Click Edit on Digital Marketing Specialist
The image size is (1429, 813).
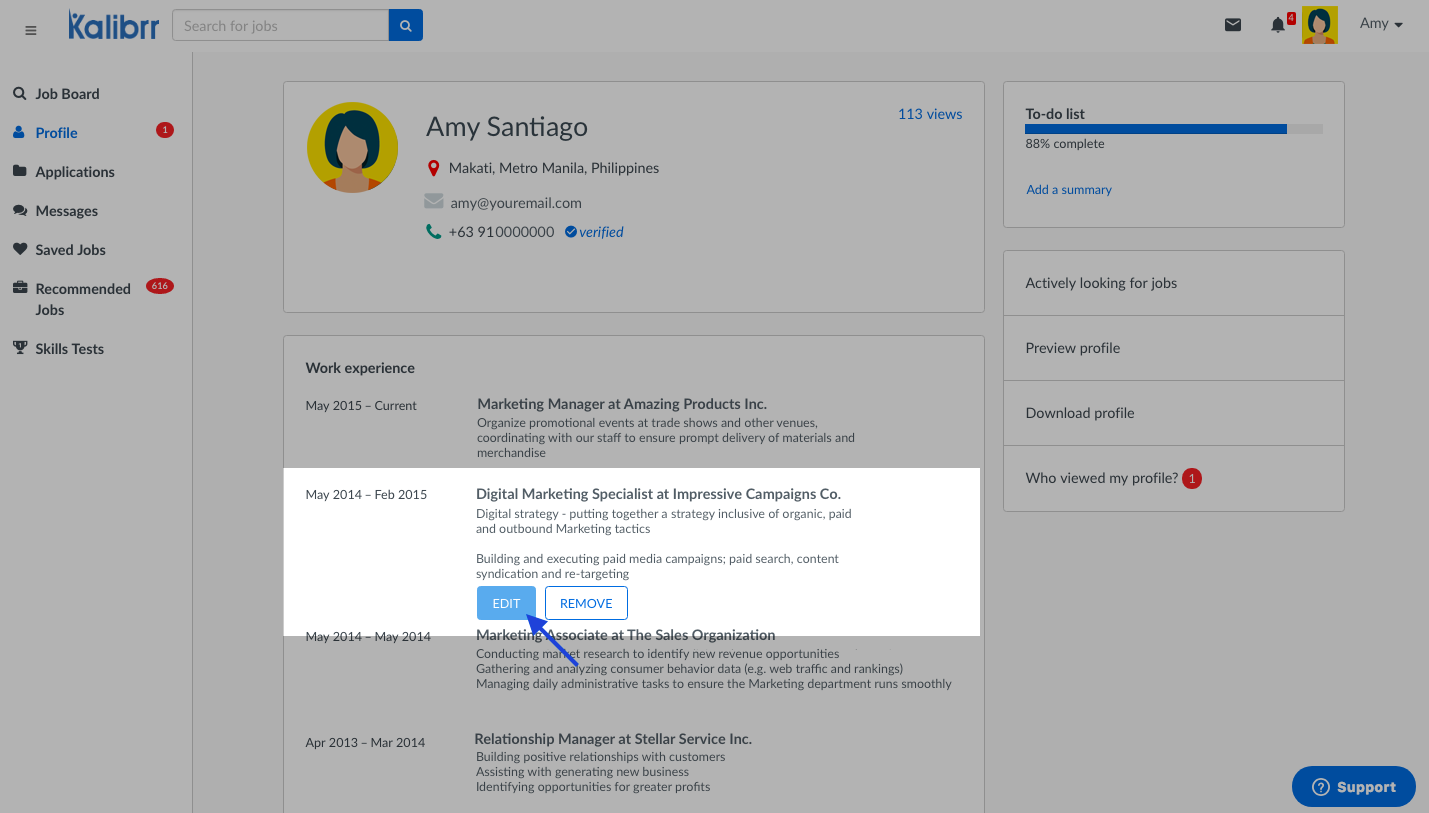coord(506,603)
